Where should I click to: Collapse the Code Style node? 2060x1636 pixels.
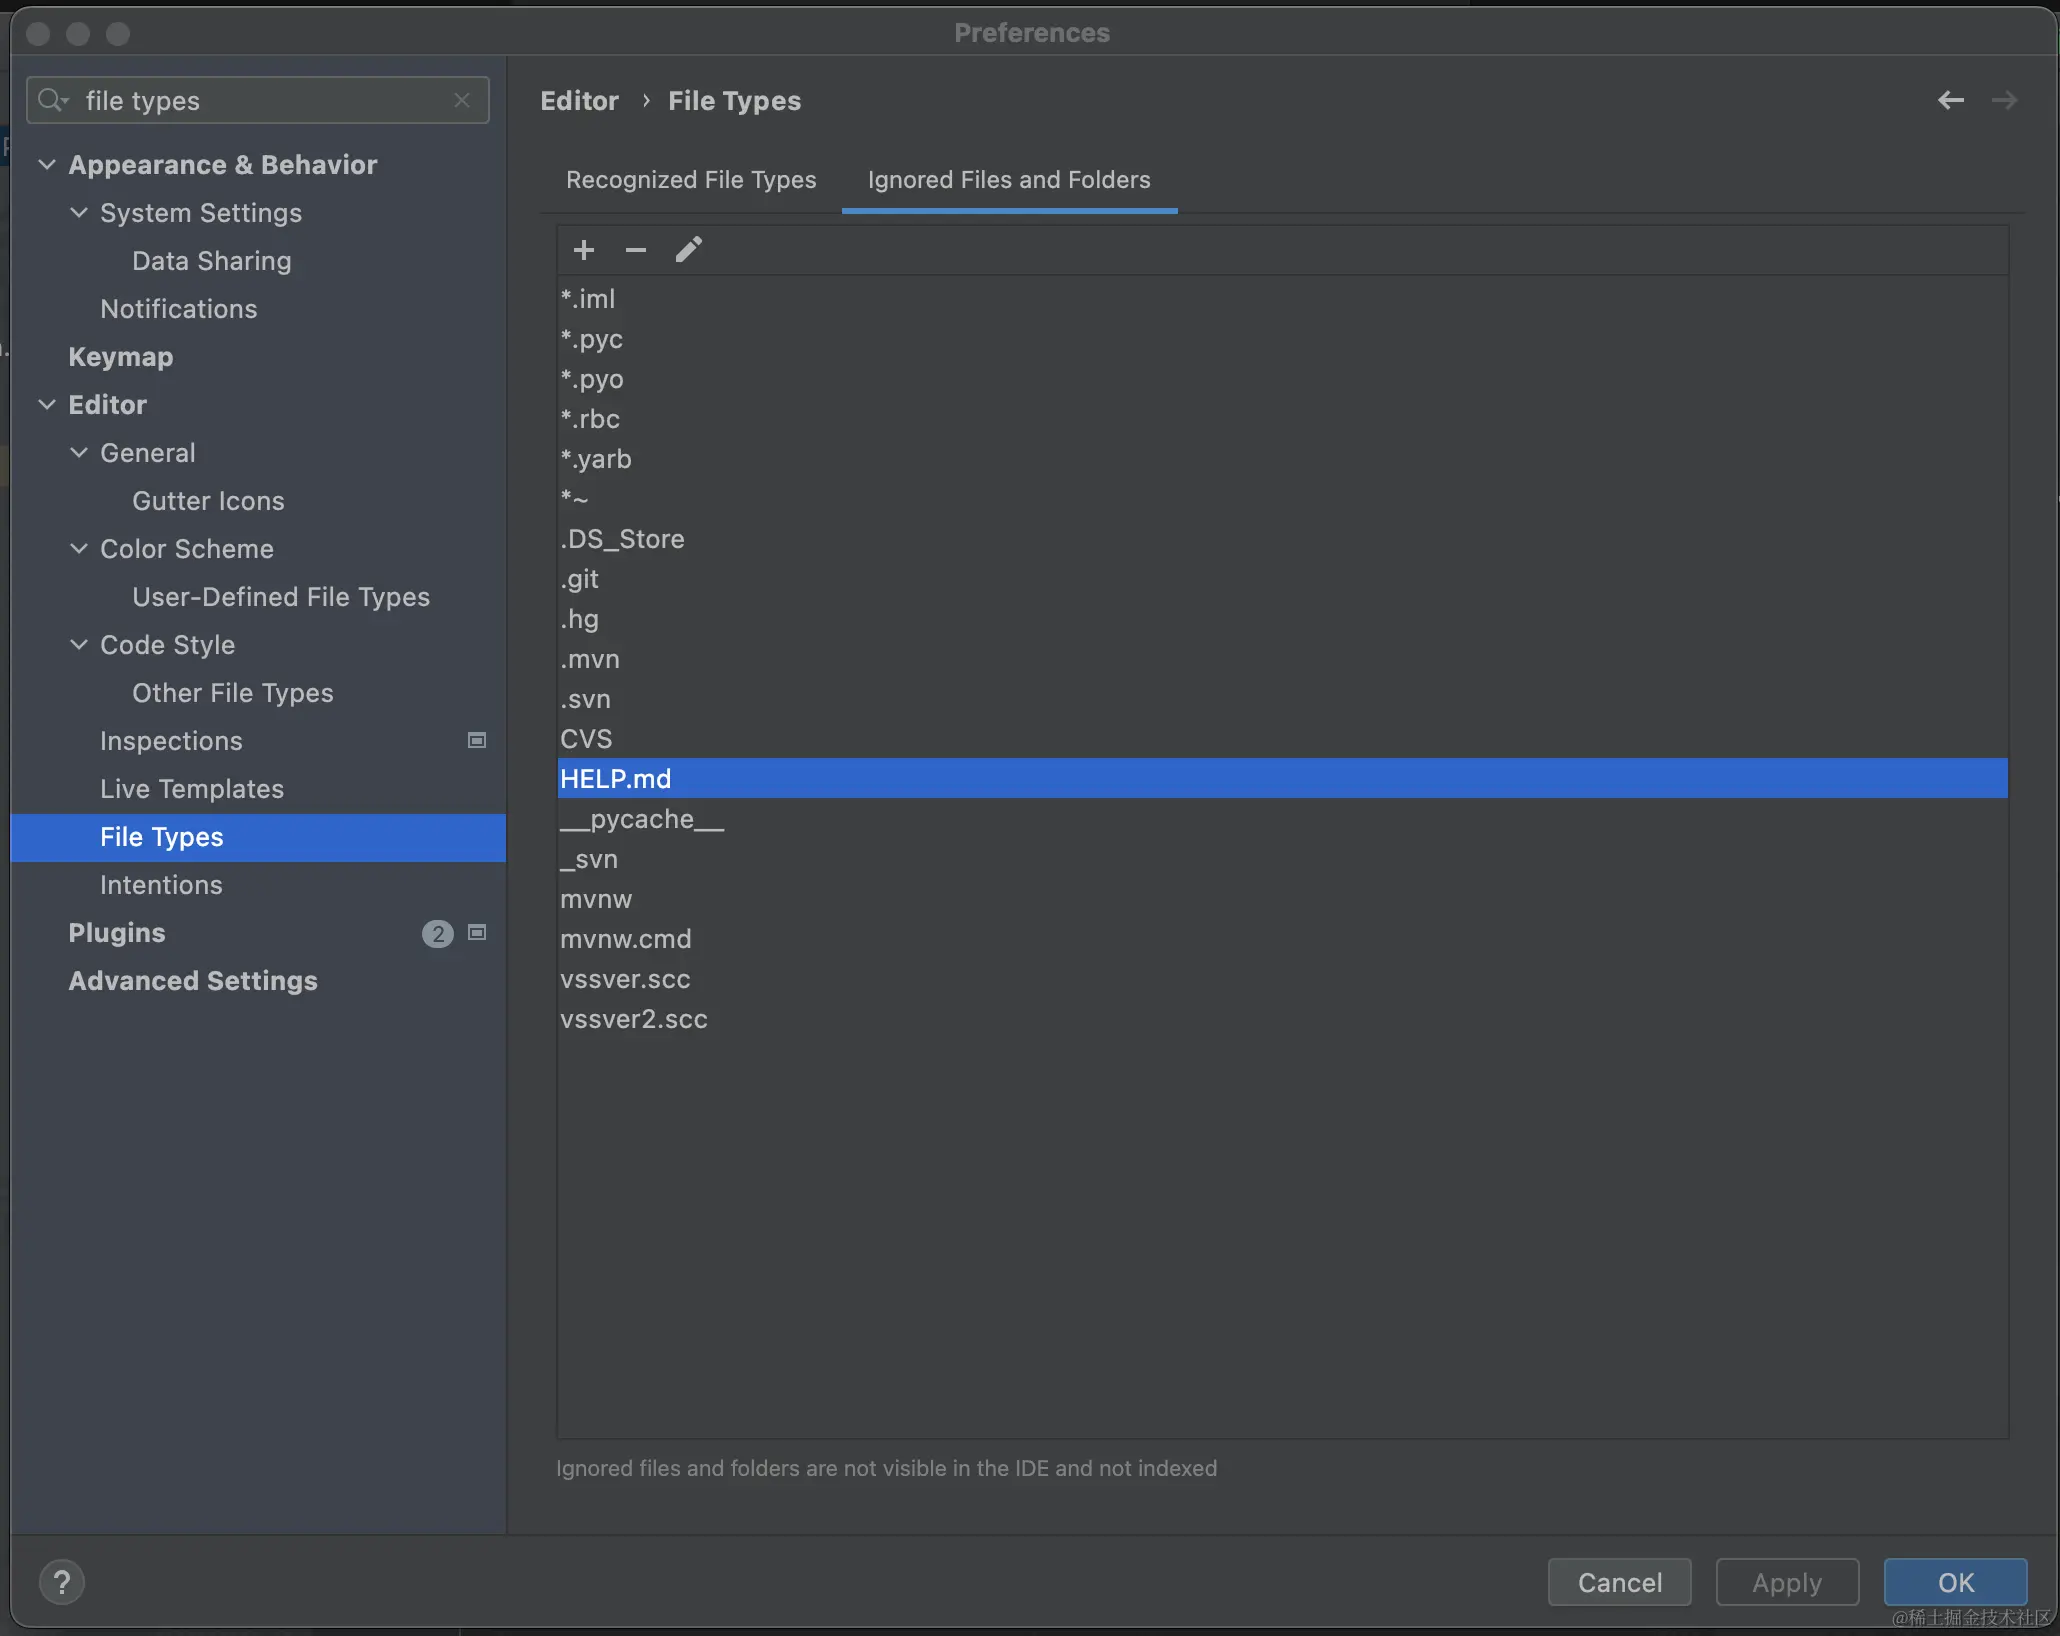click(78, 644)
